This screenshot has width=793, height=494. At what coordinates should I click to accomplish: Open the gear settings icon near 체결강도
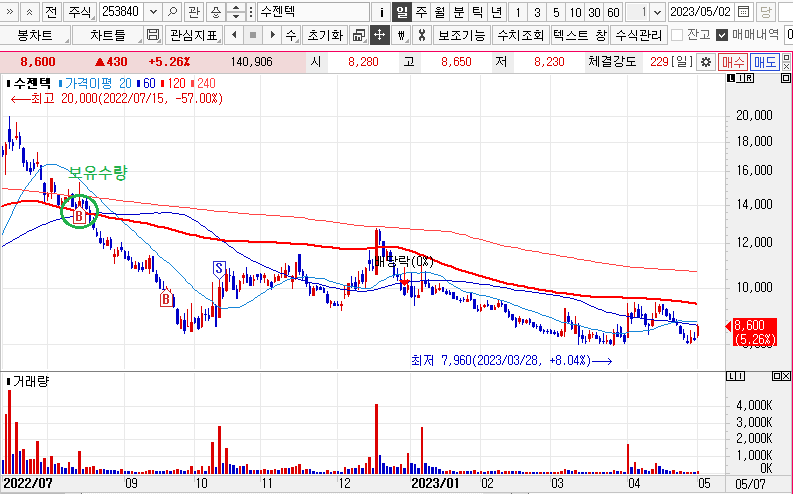pos(706,62)
